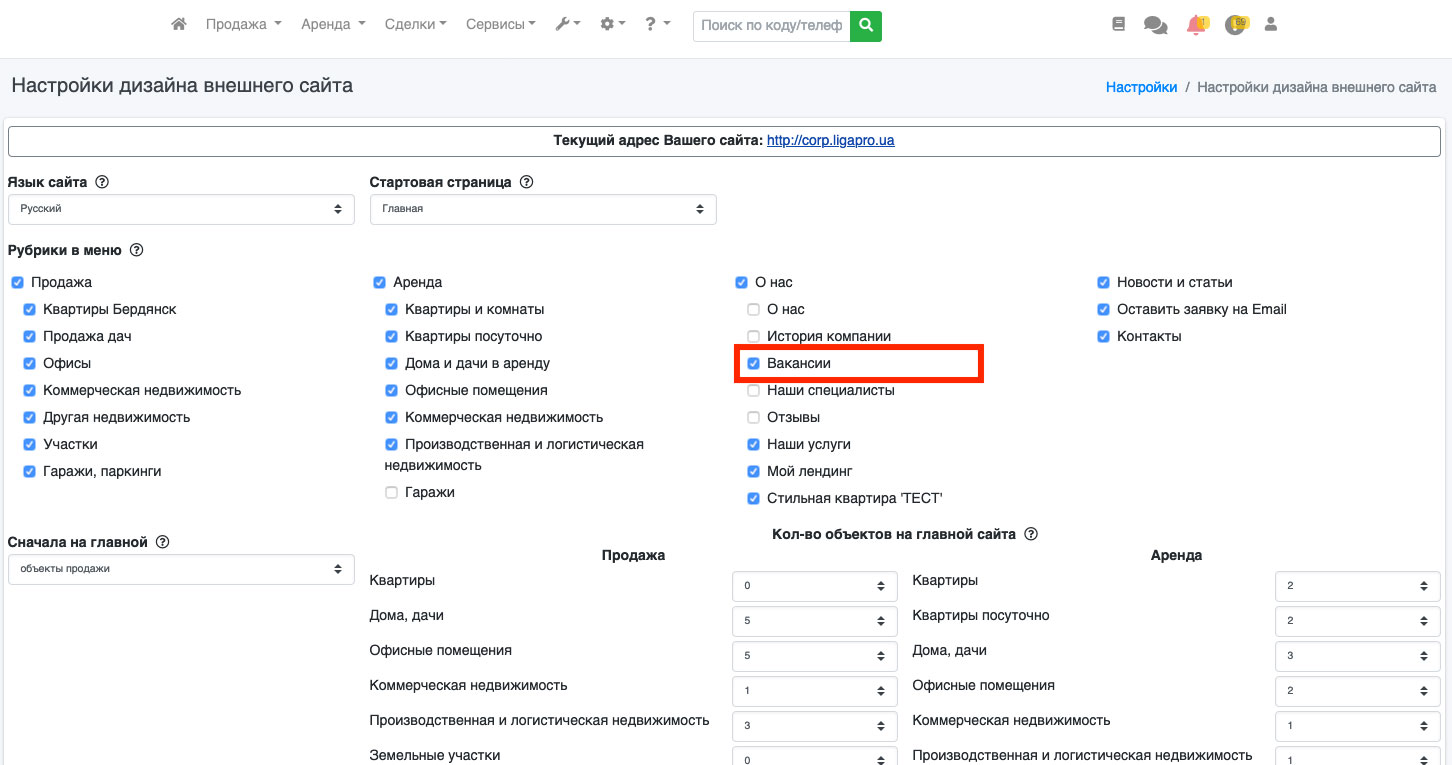
Task: Open the Сервисы menu
Action: click(x=500, y=25)
